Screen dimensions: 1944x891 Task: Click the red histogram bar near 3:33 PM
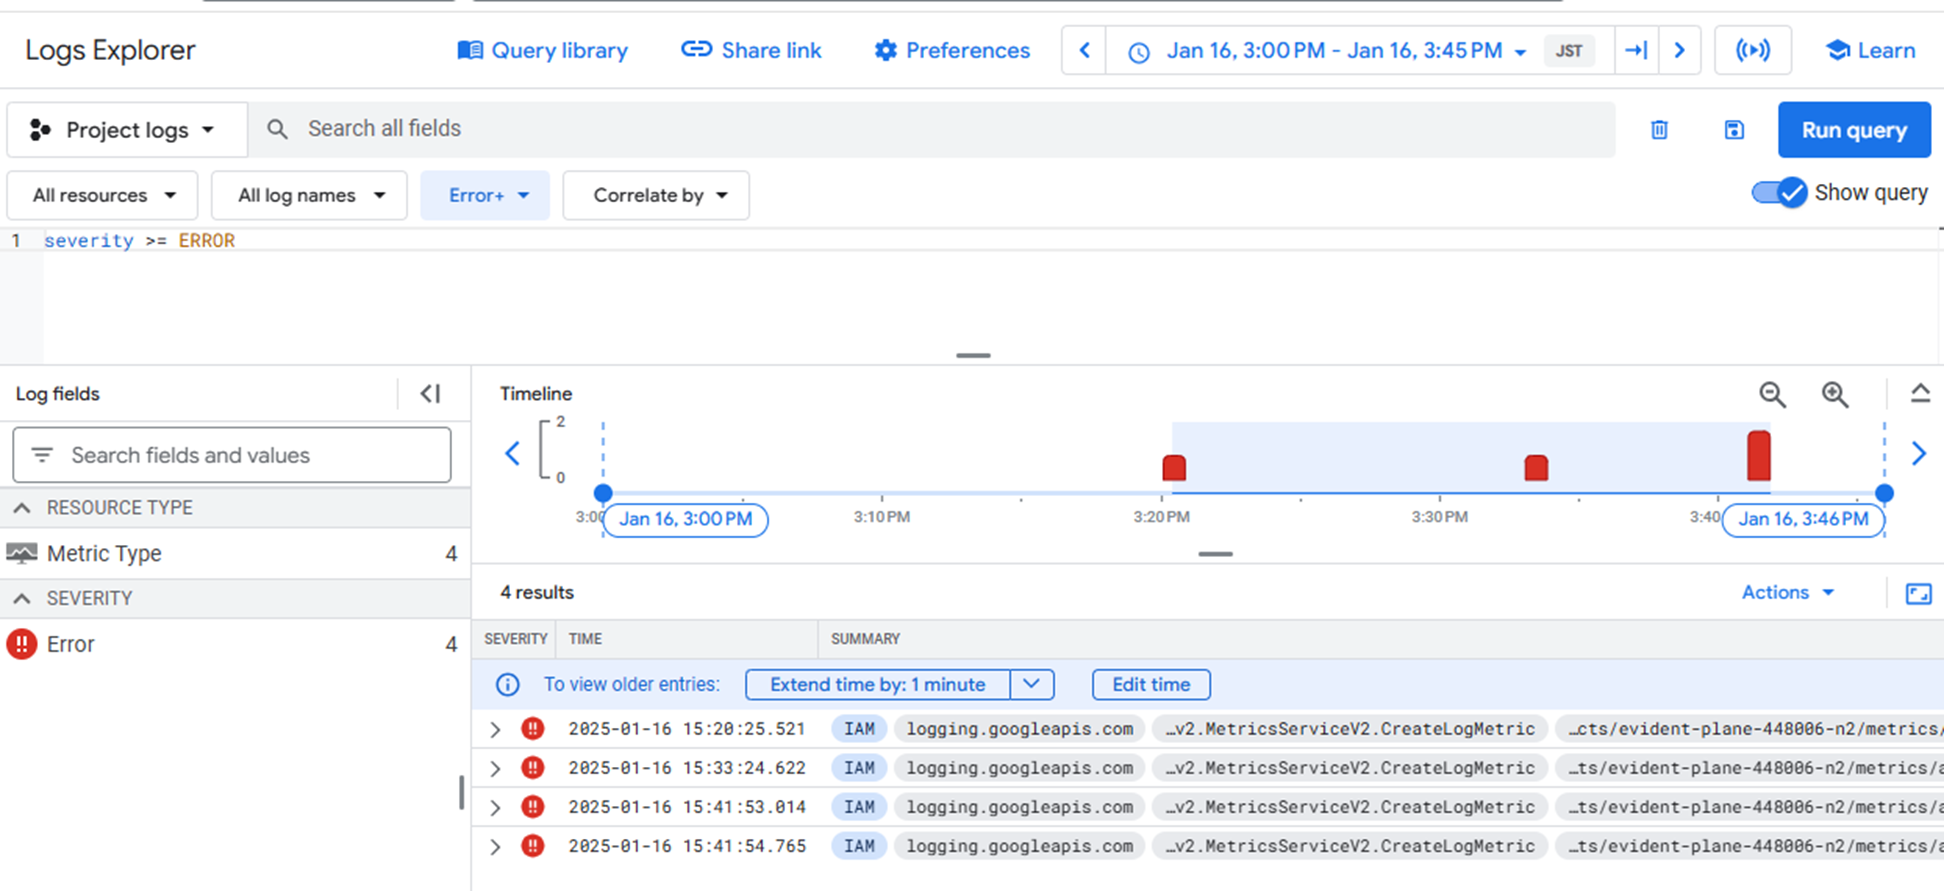click(1536, 467)
